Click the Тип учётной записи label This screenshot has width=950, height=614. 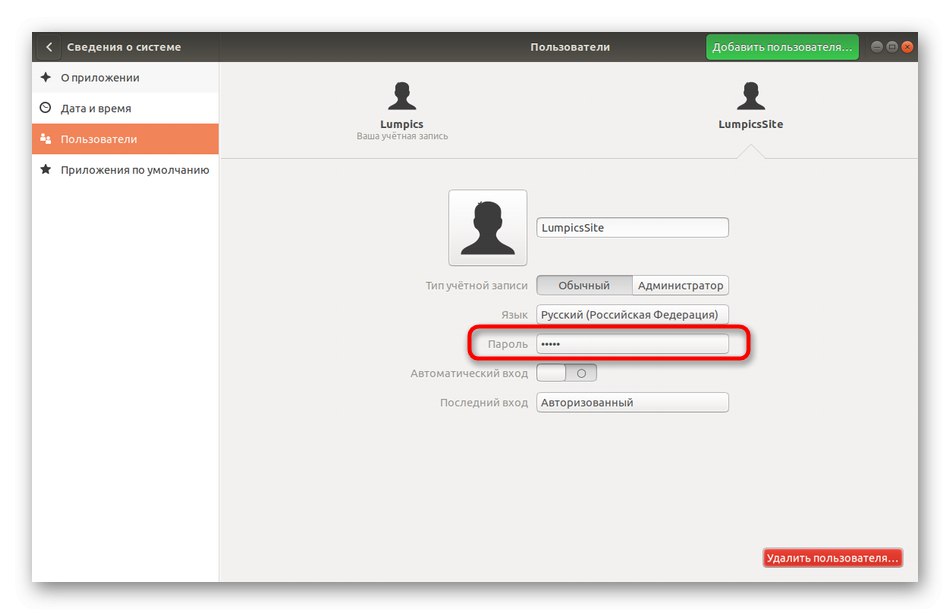[476, 285]
